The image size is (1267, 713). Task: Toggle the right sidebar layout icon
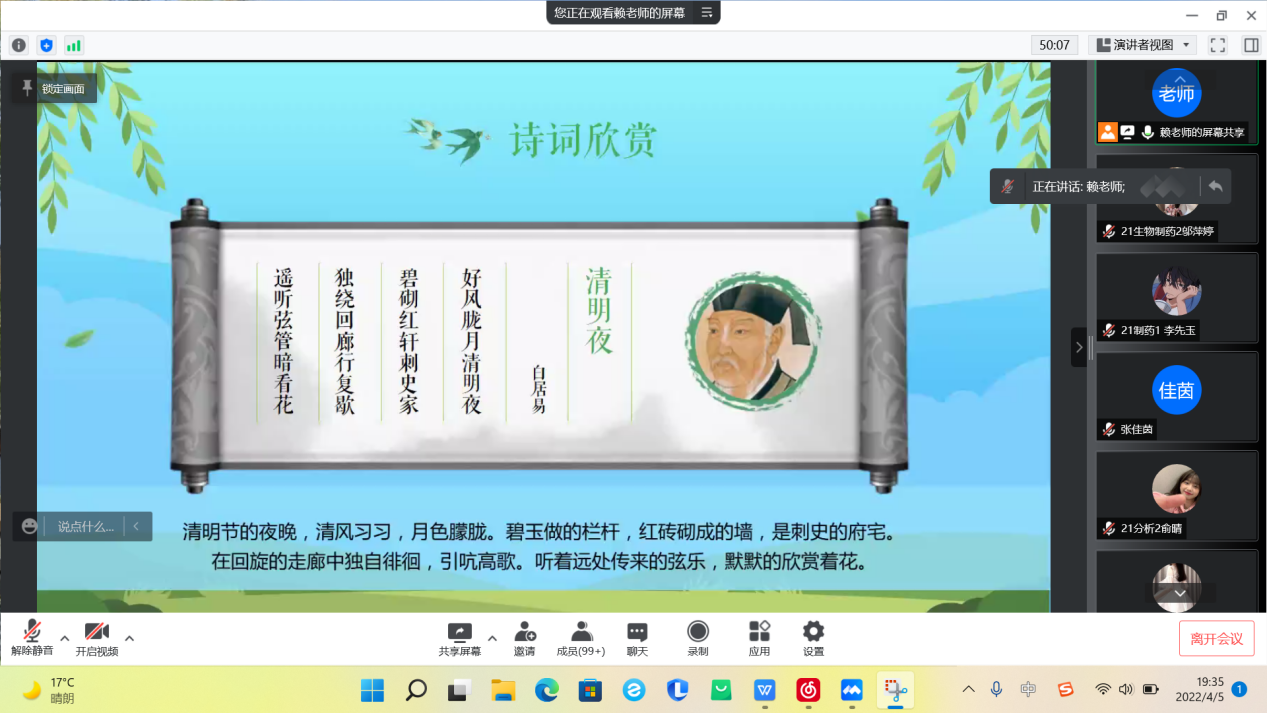pos(1251,45)
